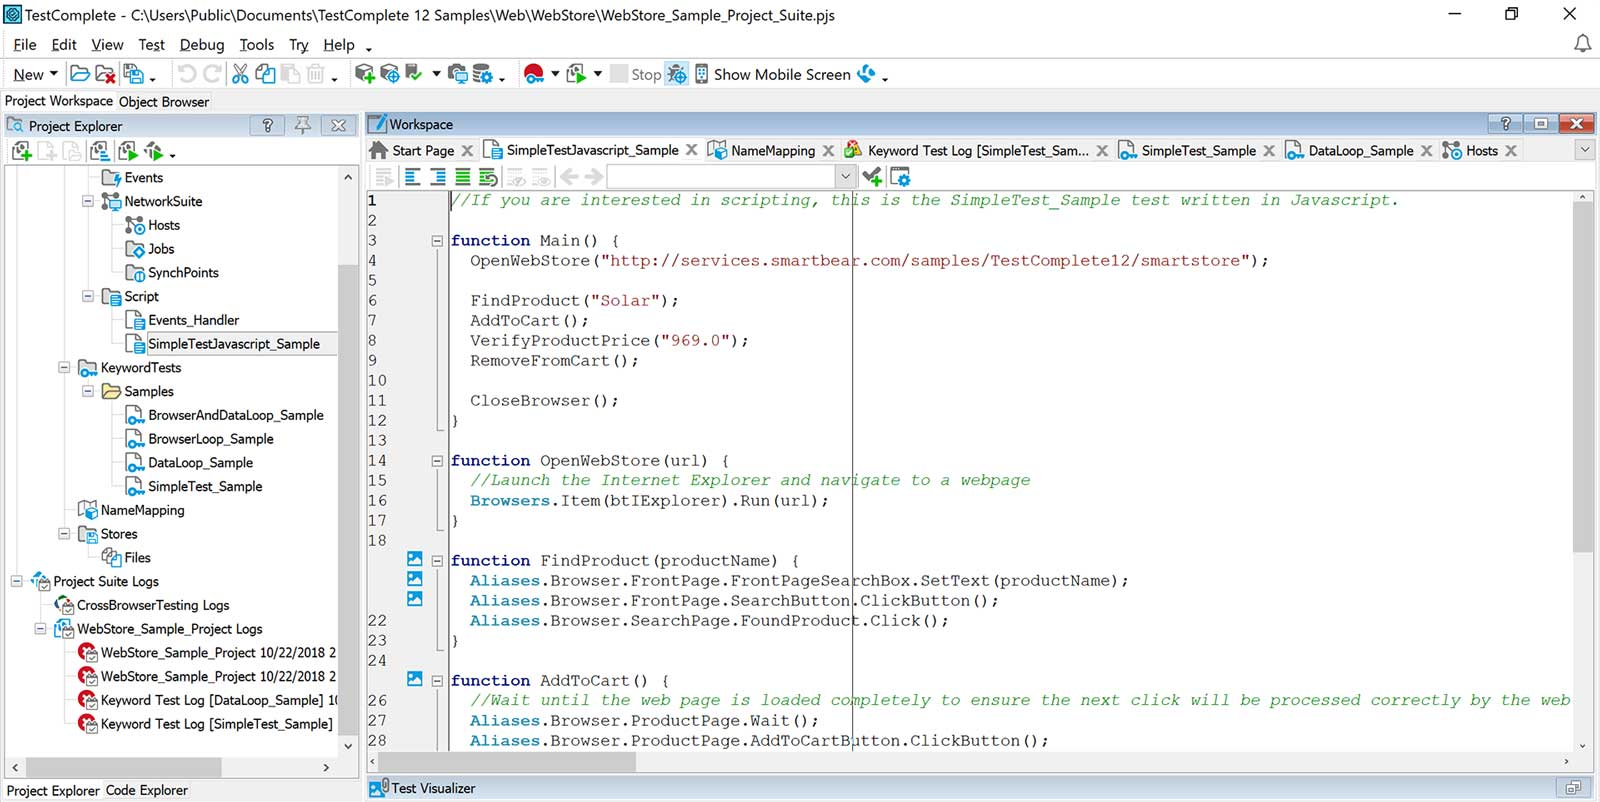Click the decrease indent icon in editor toolbar
This screenshot has height=802, width=1600.
[x=412, y=177]
